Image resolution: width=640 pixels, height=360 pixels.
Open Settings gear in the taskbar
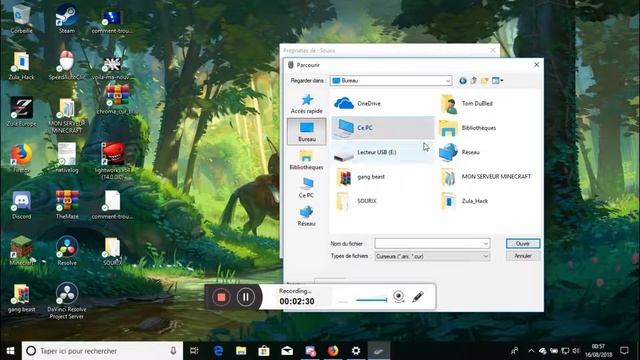(356, 351)
